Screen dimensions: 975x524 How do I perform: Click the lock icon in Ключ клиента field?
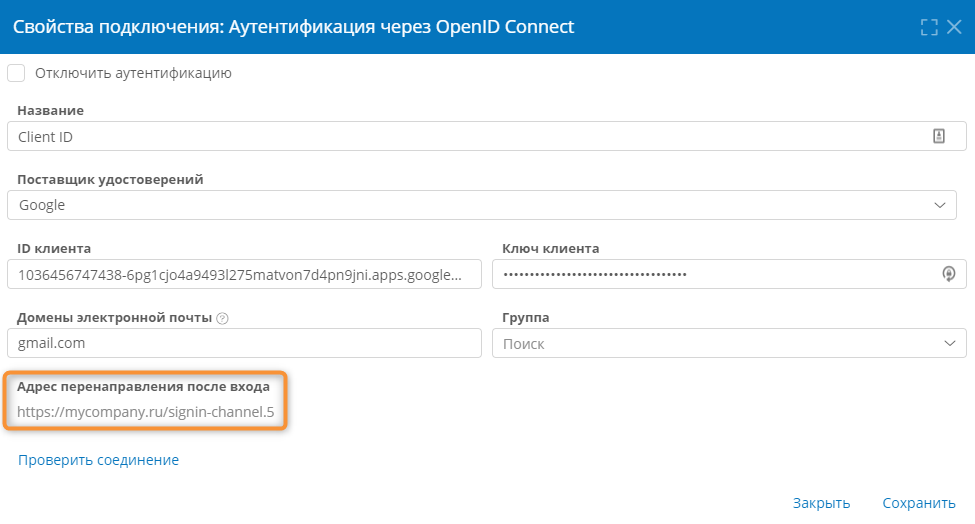(x=949, y=274)
